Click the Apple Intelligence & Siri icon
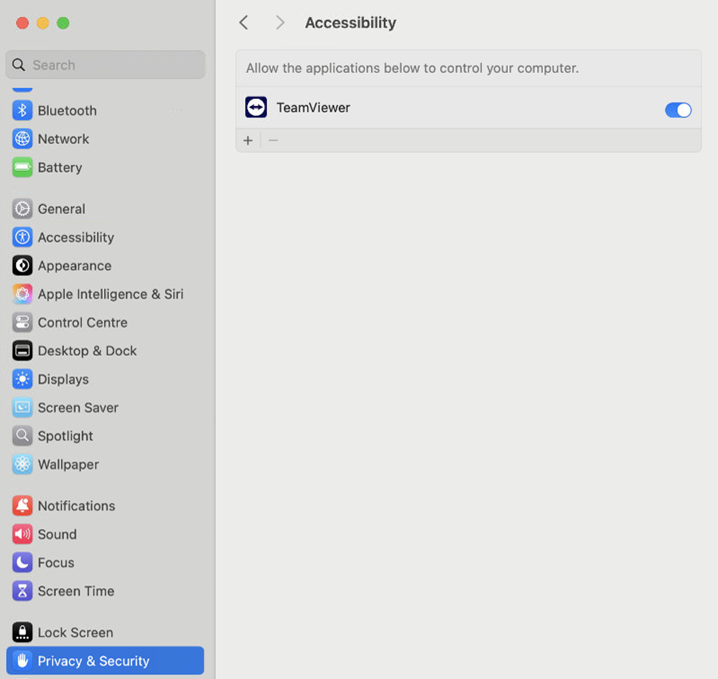The height and width of the screenshot is (679, 718). [x=22, y=294]
